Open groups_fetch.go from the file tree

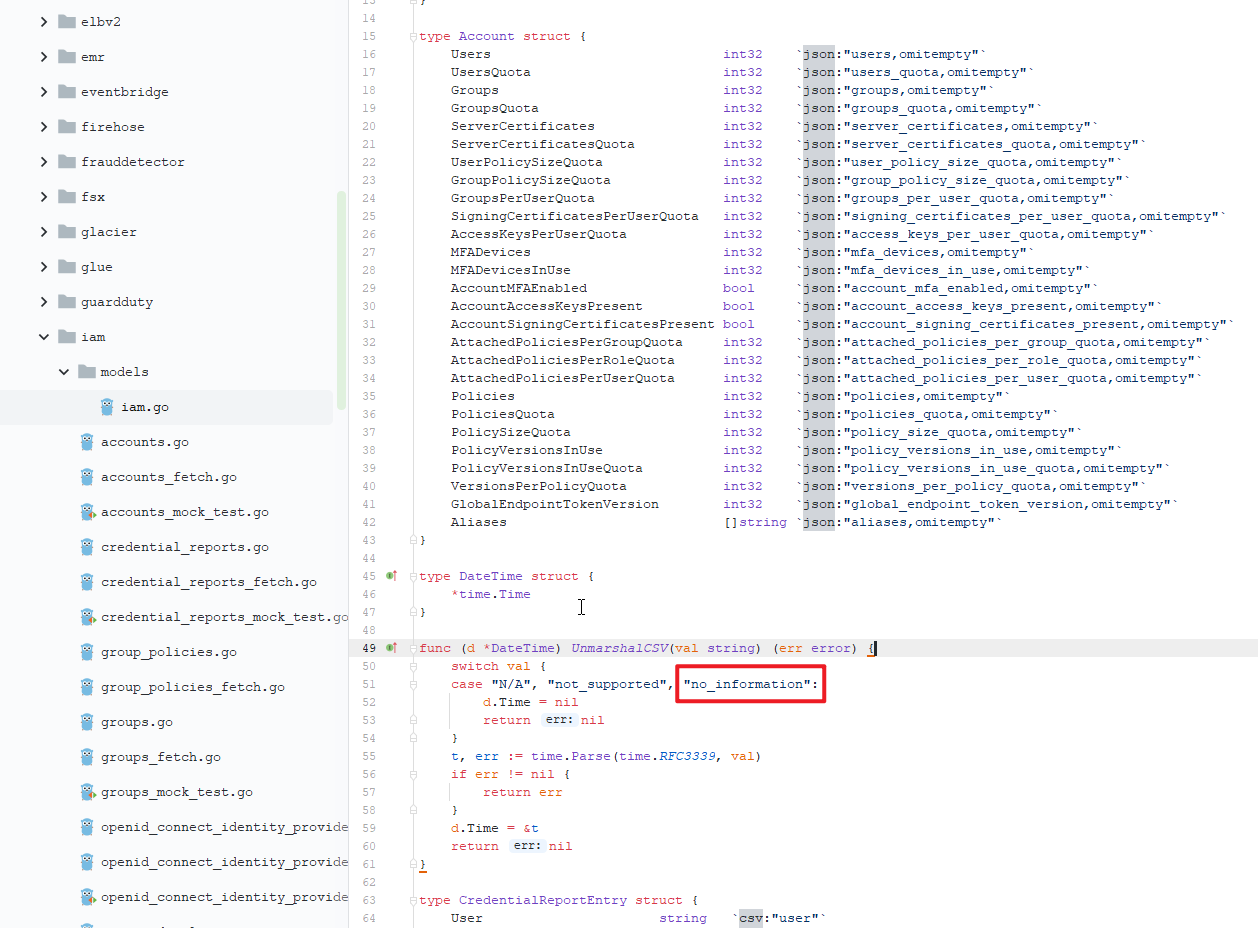tap(161, 757)
